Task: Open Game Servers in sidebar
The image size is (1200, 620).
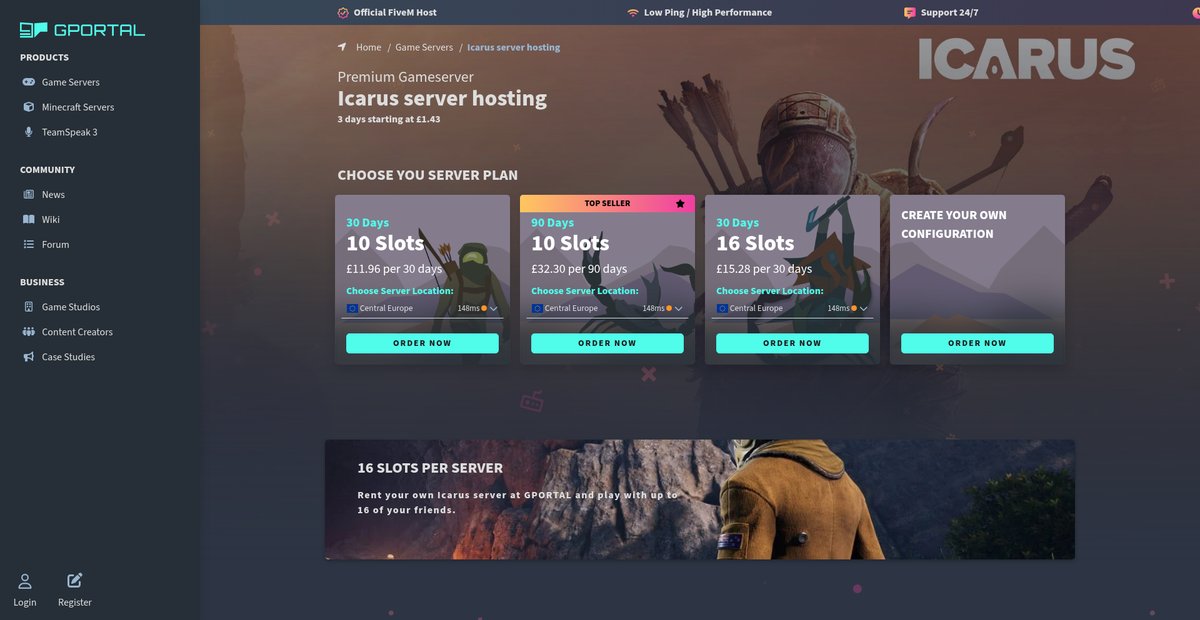Action: tap(70, 82)
